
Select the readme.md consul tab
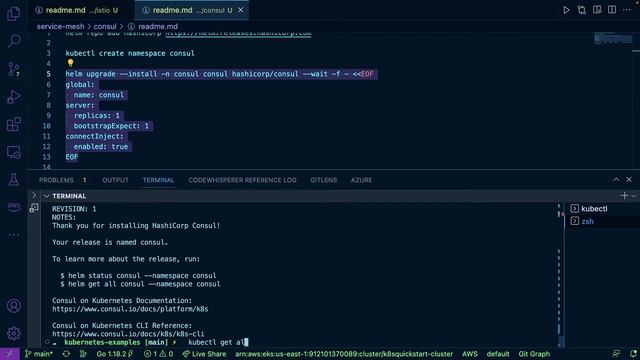point(192,10)
